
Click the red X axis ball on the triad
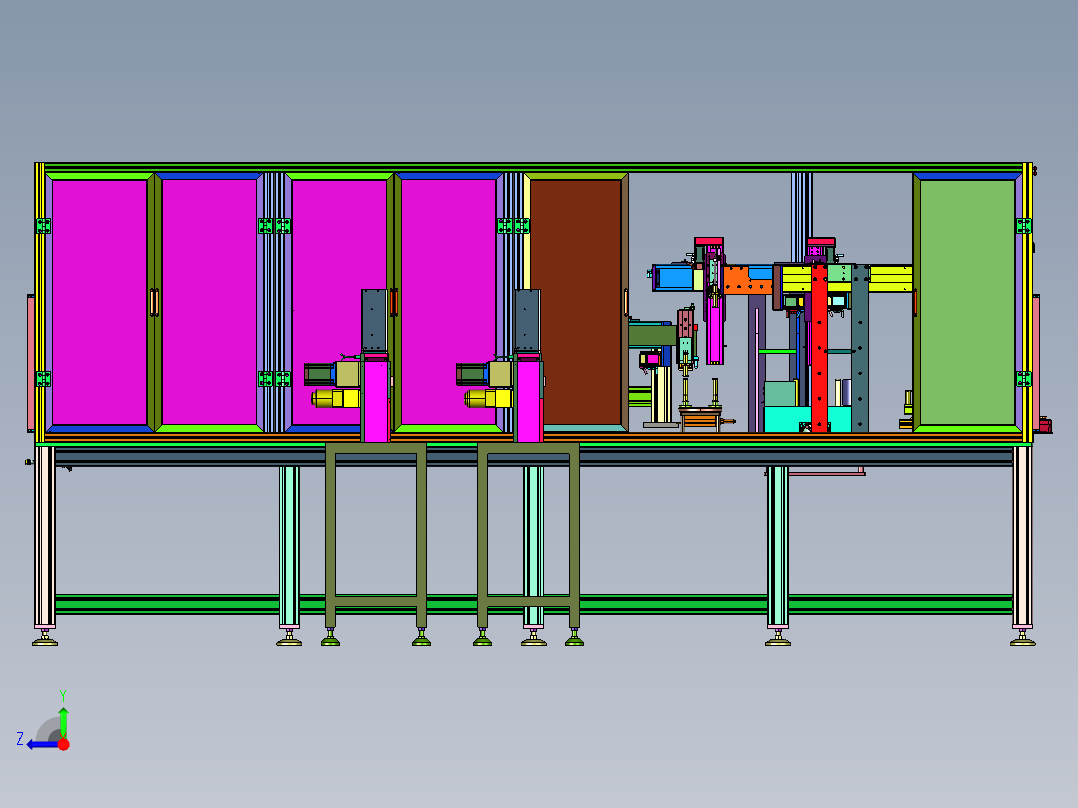tap(64, 744)
